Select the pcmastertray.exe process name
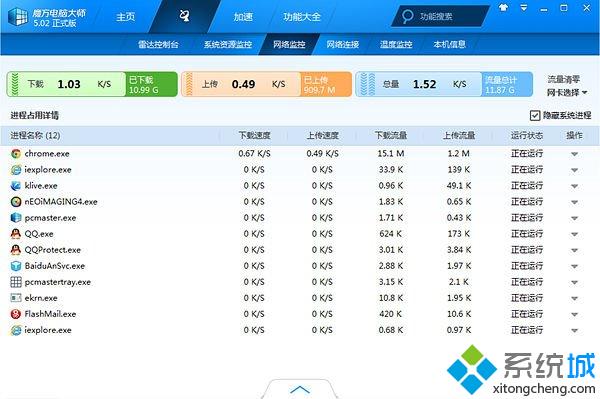600x399 pixels. point(58,282)
